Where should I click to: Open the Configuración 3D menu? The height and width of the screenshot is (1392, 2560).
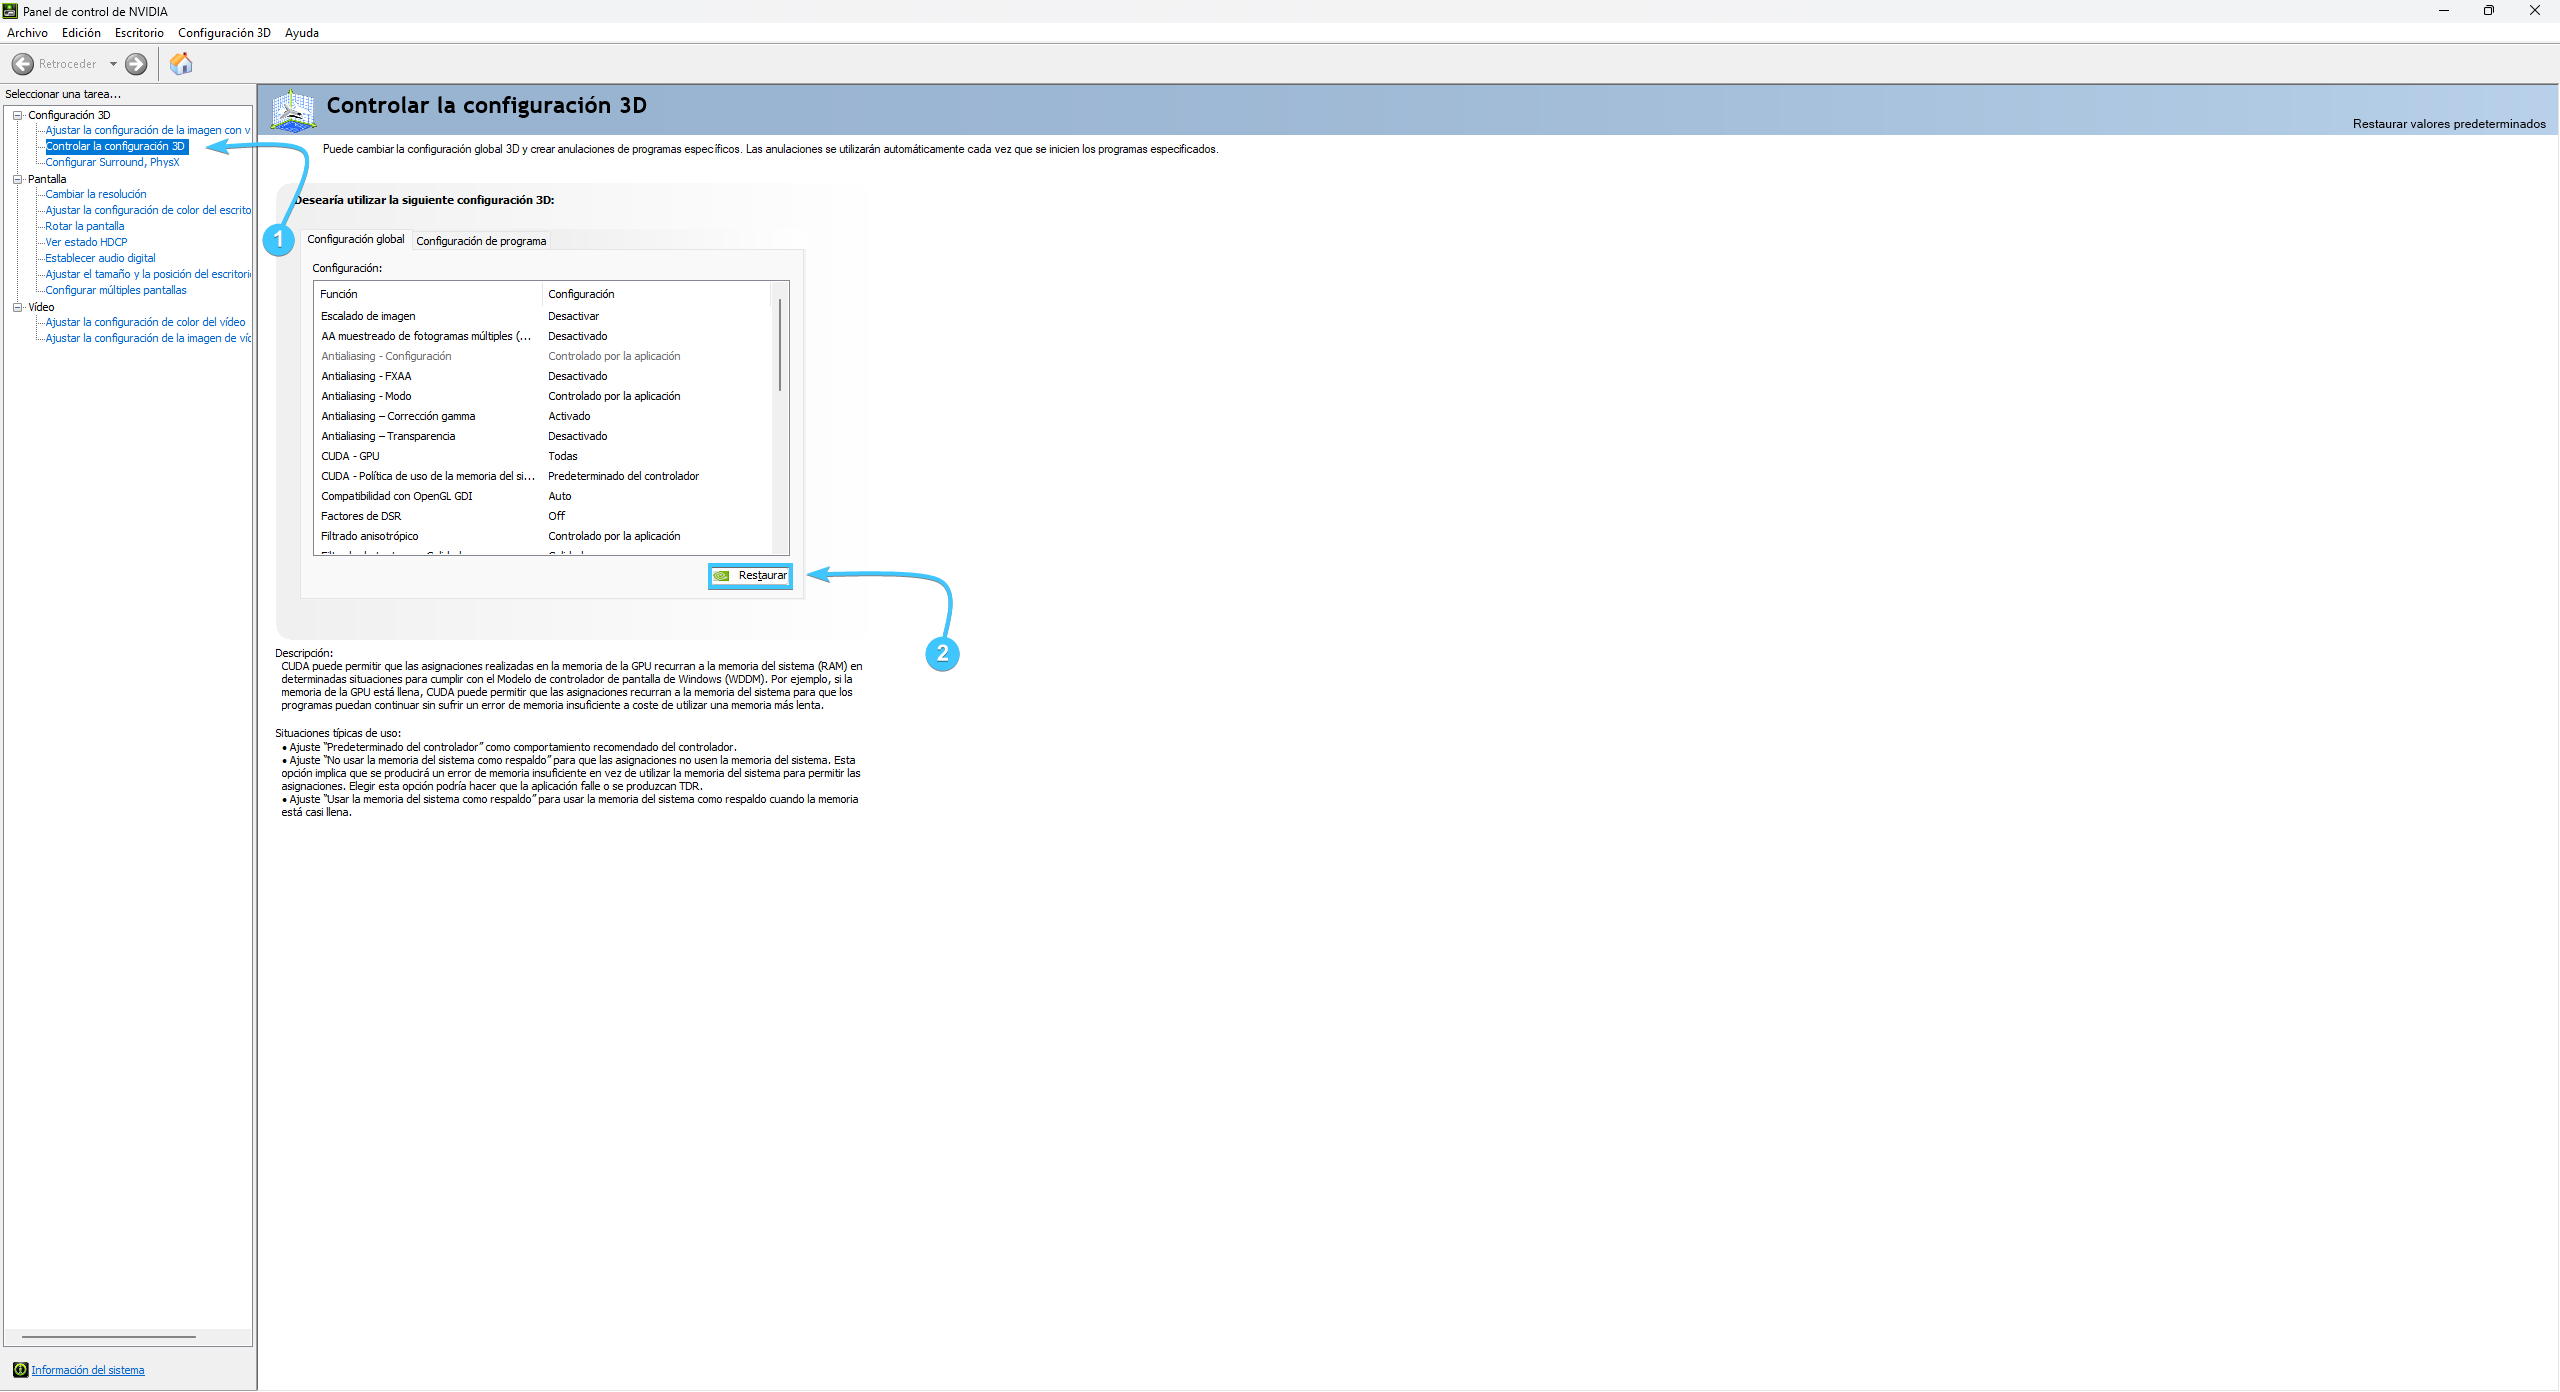click(224, 33)
